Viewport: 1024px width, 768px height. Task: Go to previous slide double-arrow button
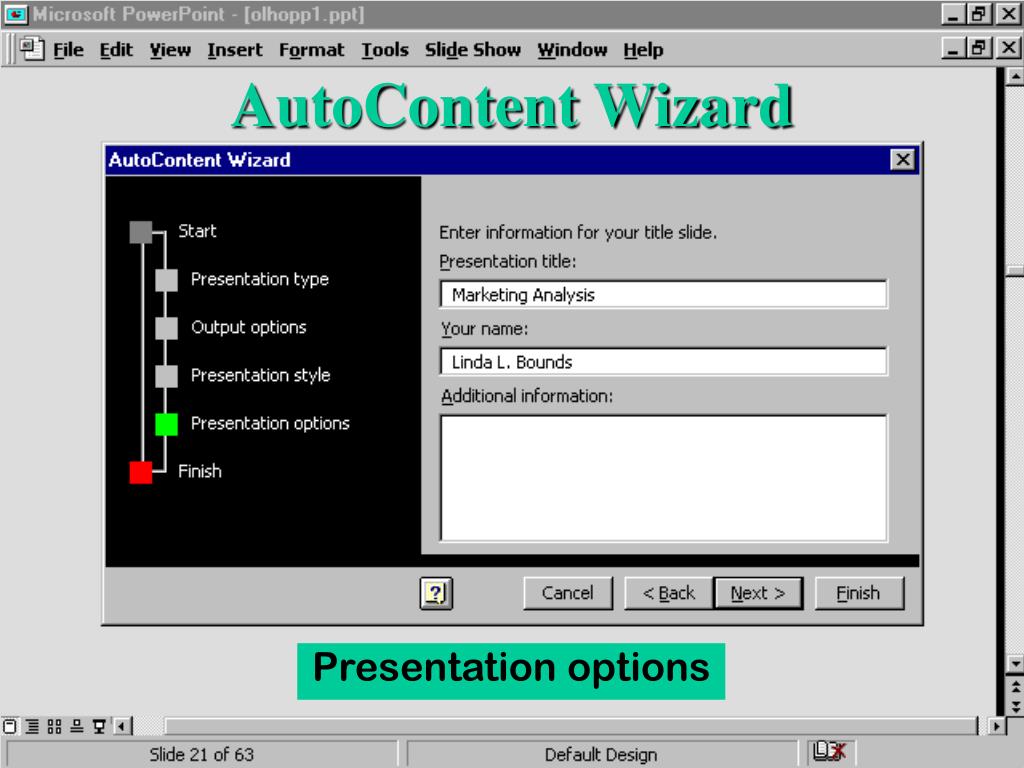pos(1015,686)
